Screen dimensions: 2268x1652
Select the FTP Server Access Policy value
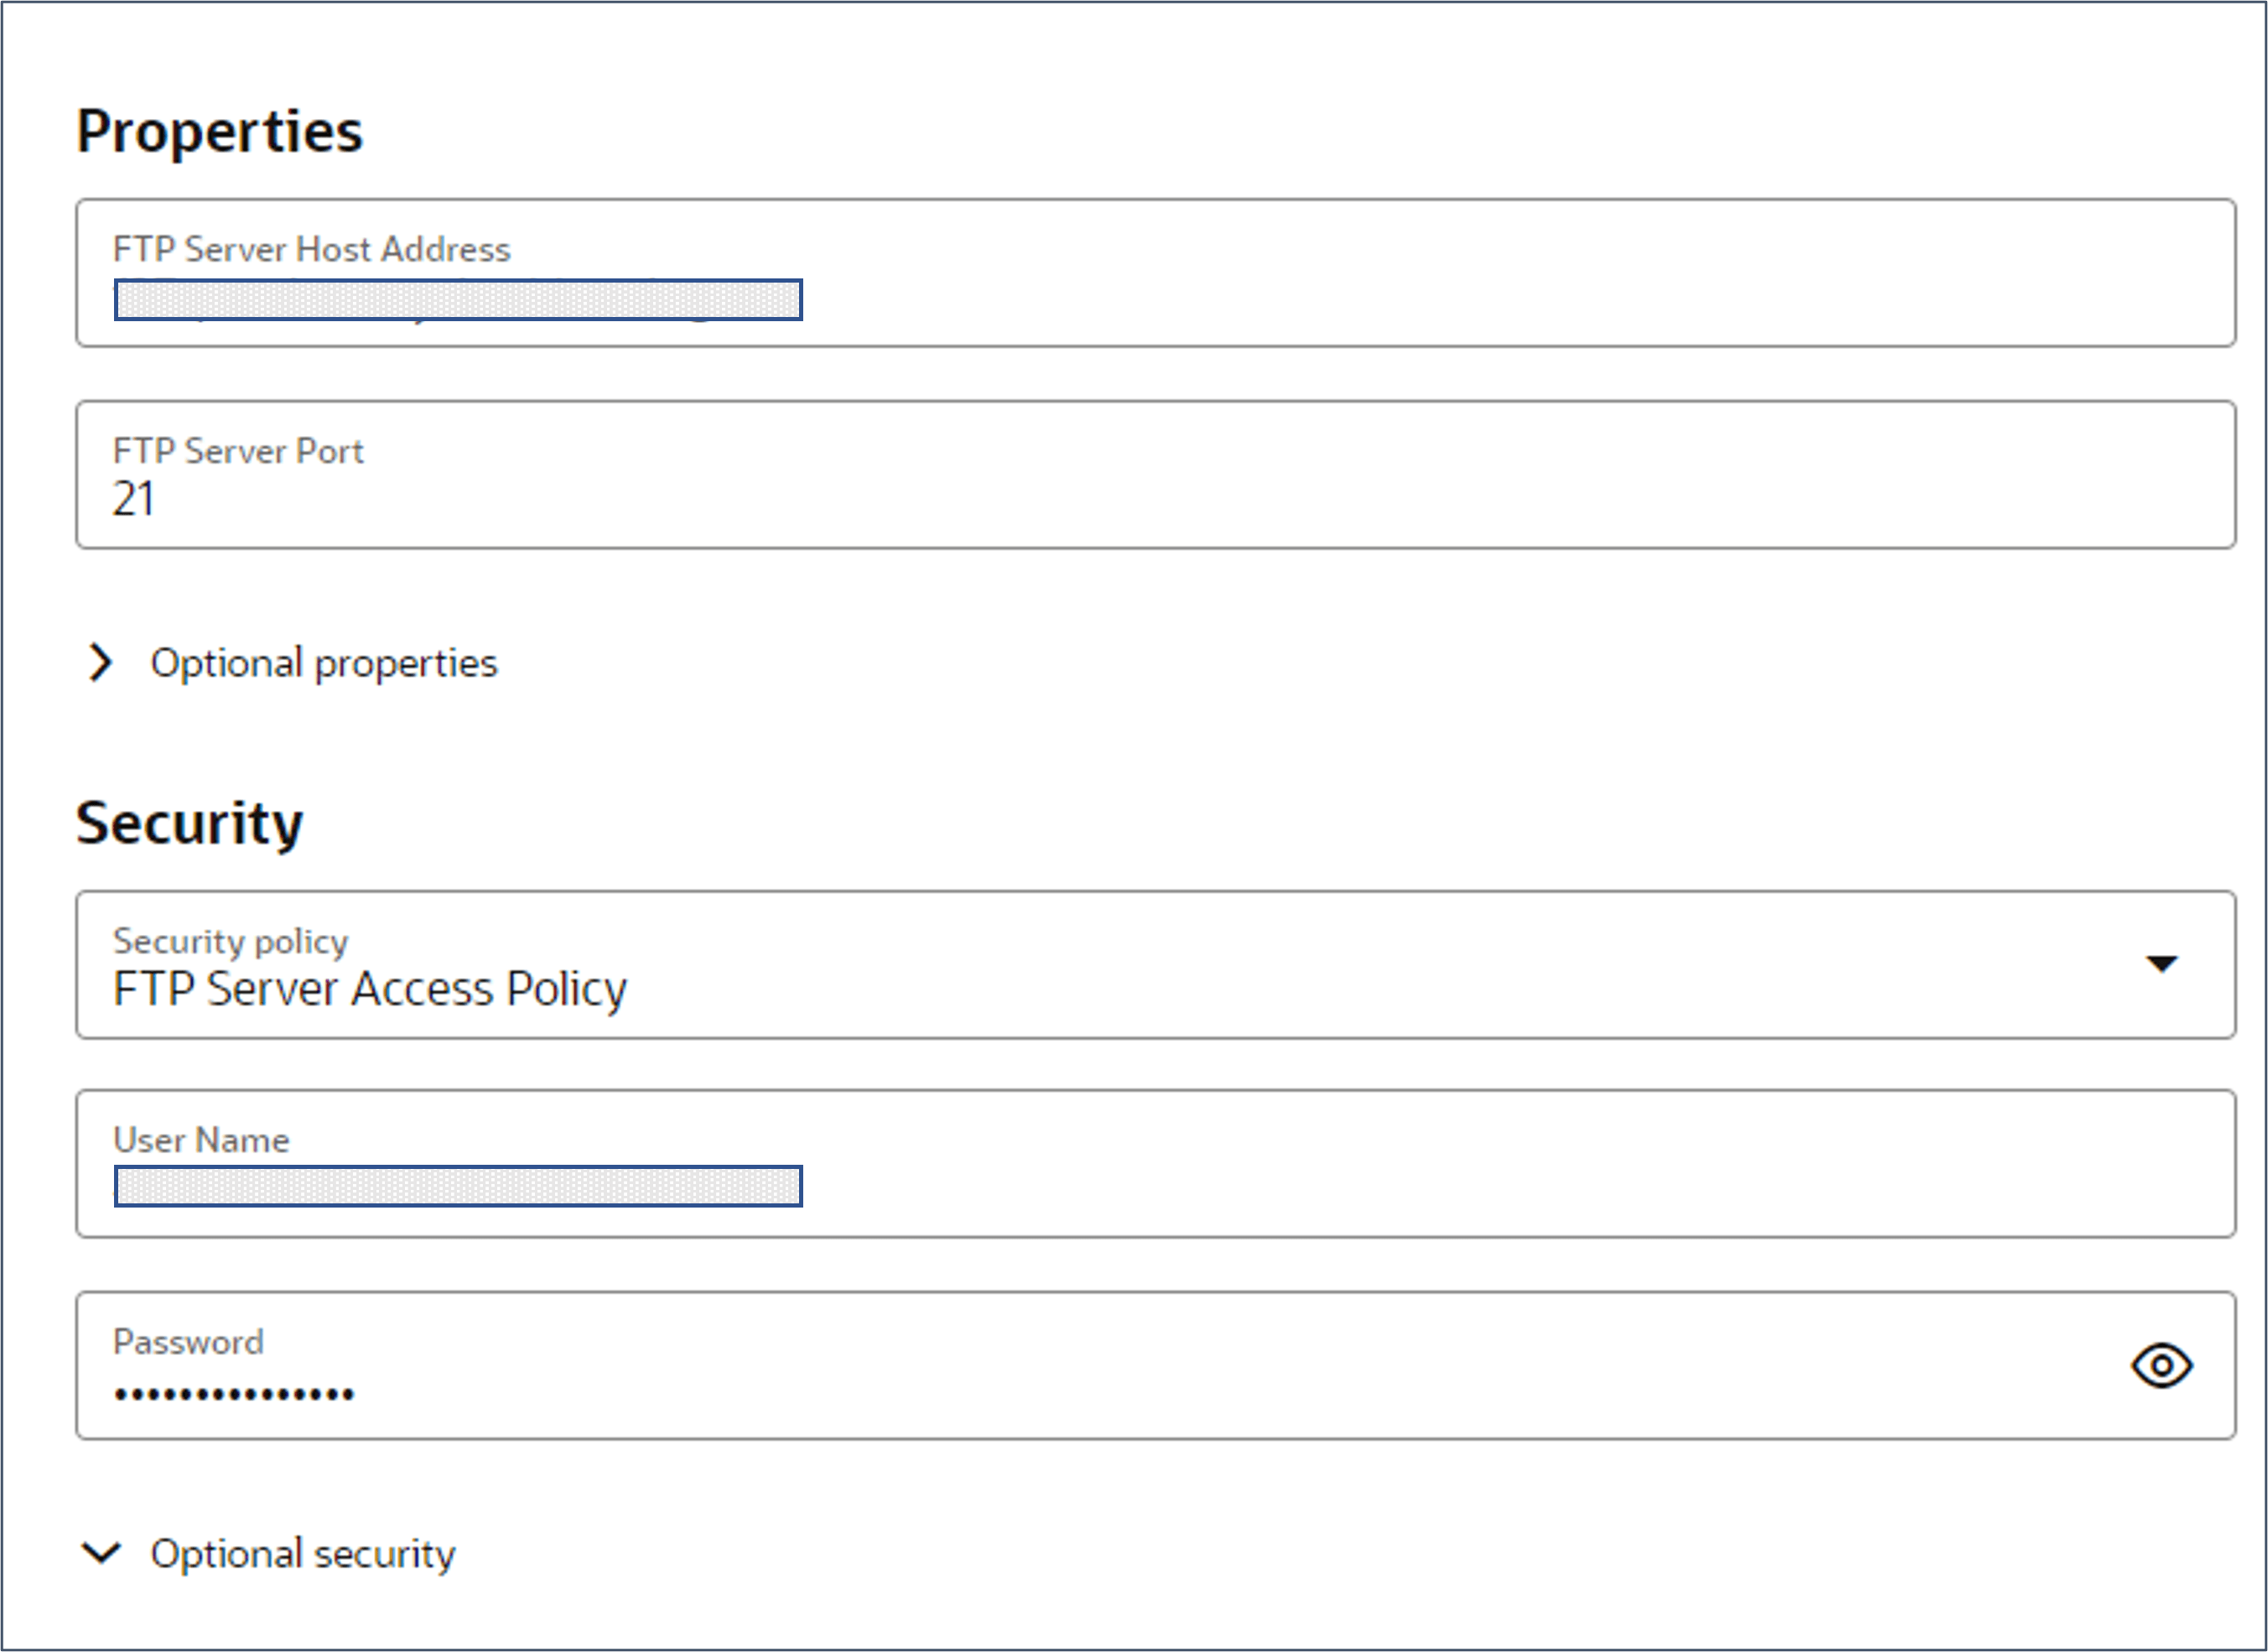pyautogui.click(x=370, y=989)
